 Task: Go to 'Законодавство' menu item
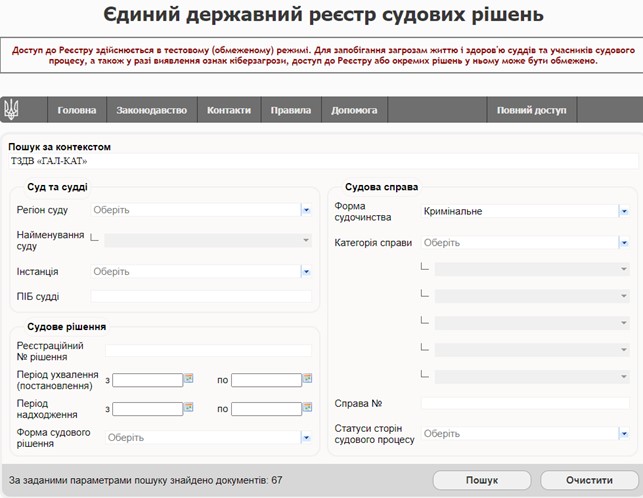[x=151, y=110]
